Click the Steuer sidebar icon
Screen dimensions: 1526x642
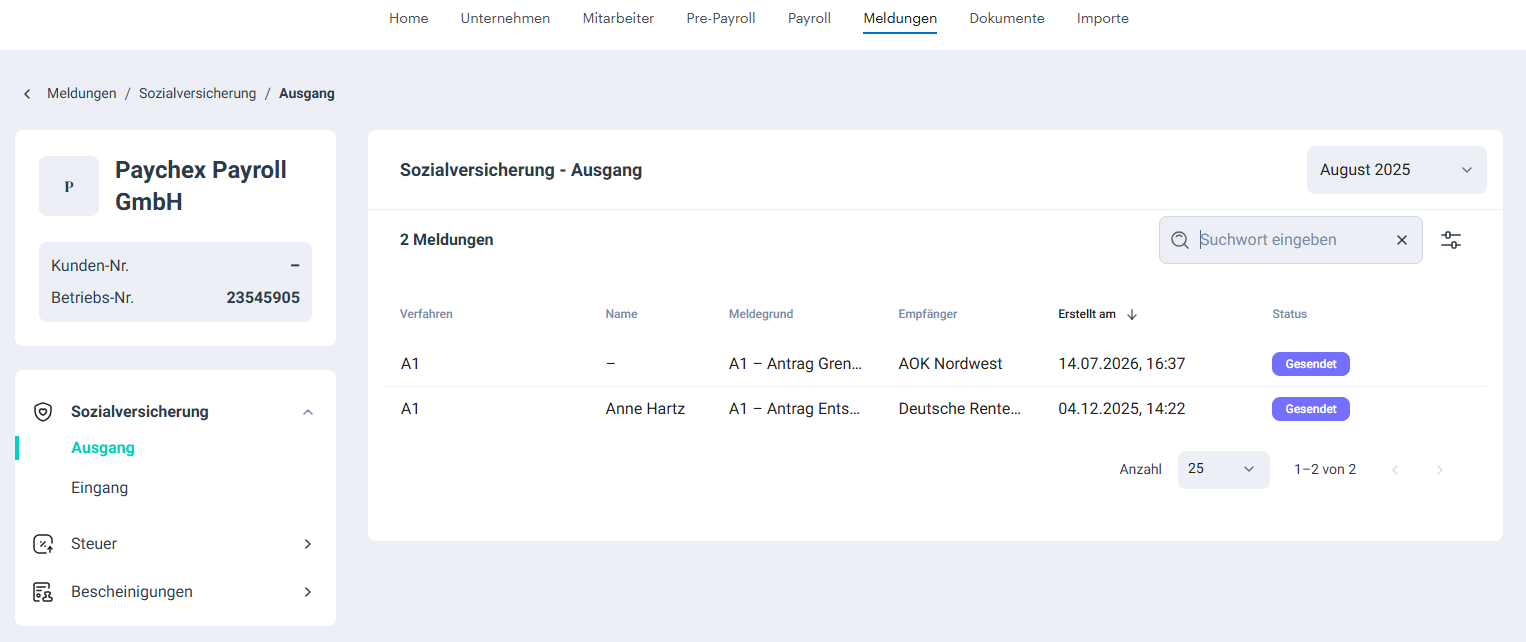click(43, 544)
